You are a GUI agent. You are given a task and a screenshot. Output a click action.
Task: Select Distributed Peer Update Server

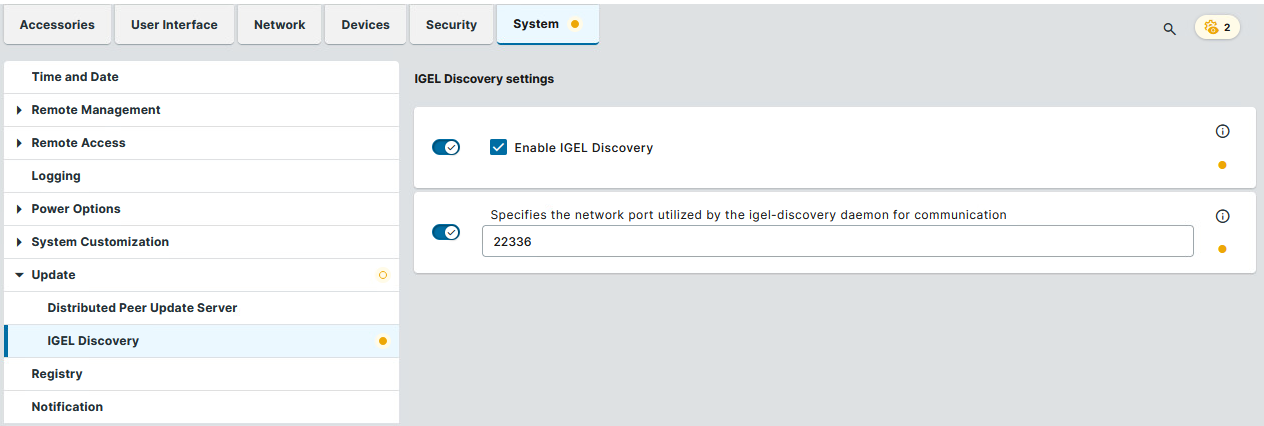point(142,308)
